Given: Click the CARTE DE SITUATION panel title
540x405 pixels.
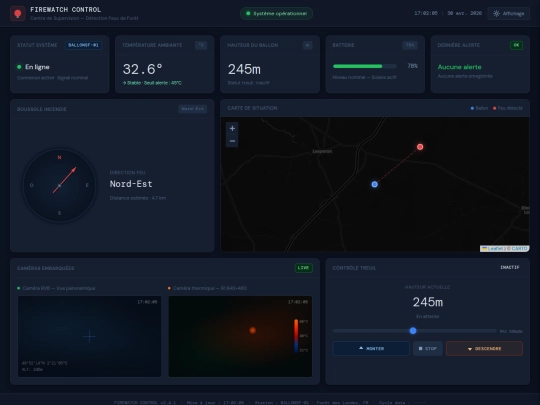Looking at the screenshot, I should click(252, 108).
